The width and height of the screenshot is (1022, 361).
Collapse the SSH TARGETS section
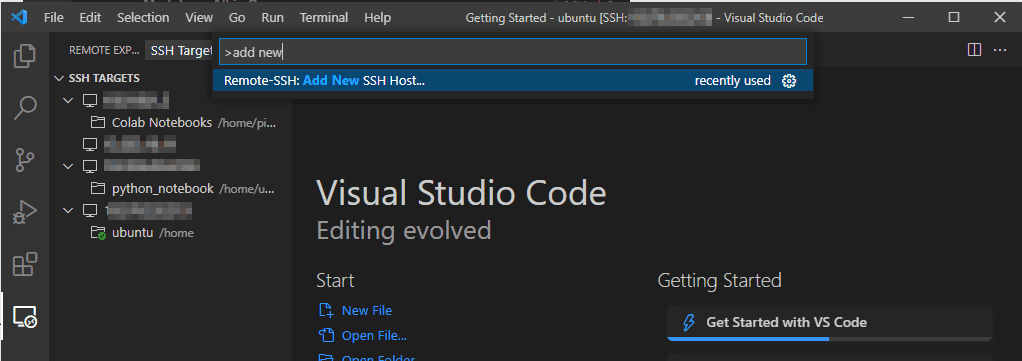tap(60, 78)
